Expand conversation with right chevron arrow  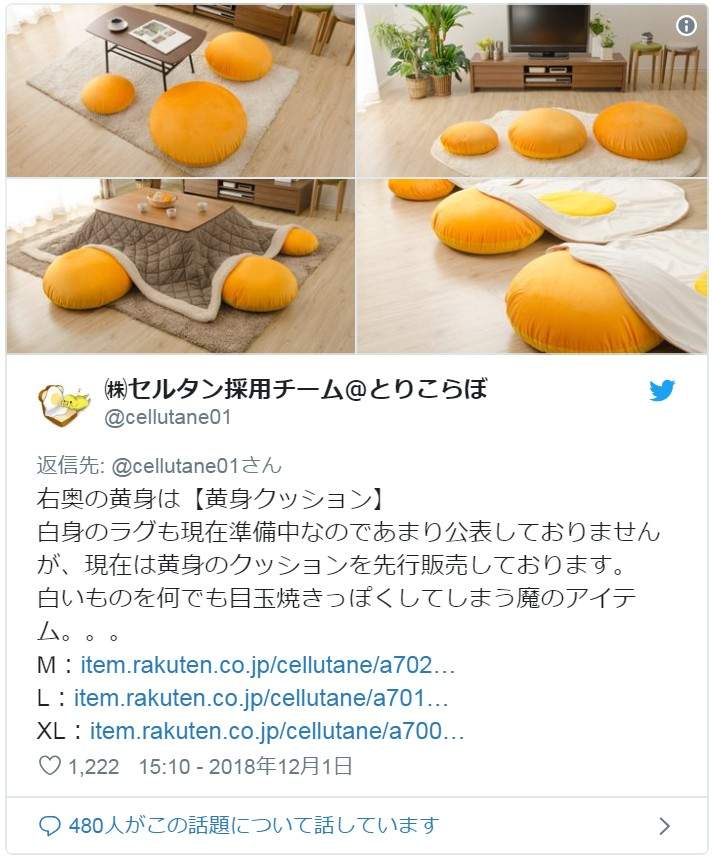tap(664, 825)
